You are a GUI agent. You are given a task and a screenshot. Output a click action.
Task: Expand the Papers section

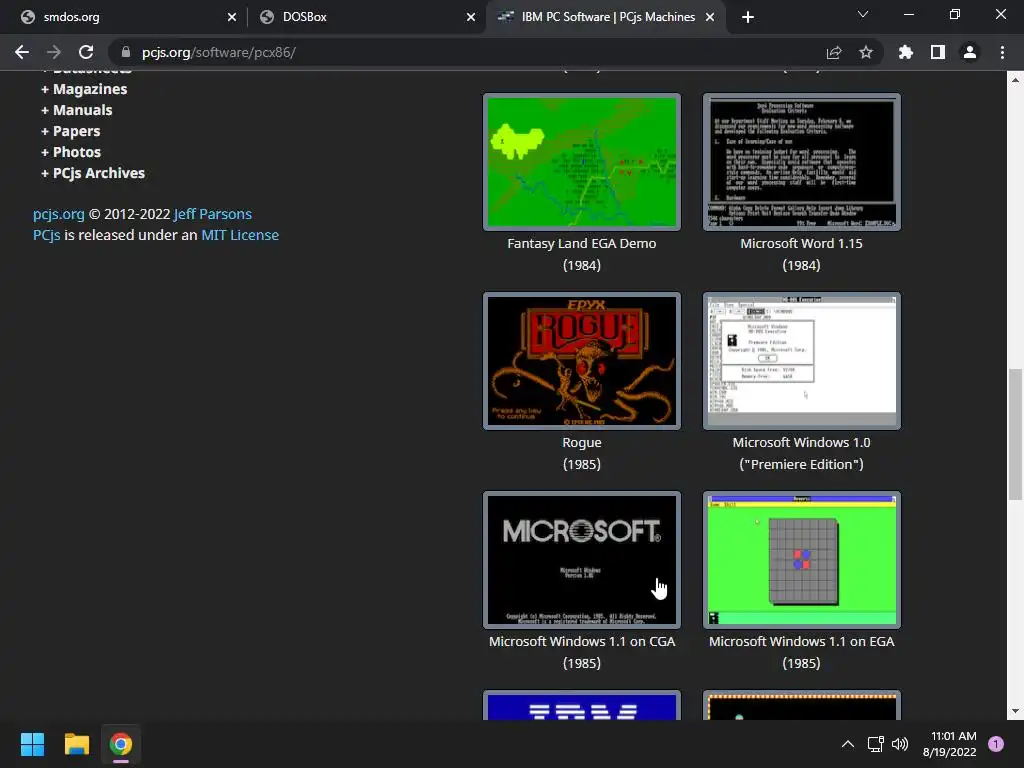coord(71,131)
